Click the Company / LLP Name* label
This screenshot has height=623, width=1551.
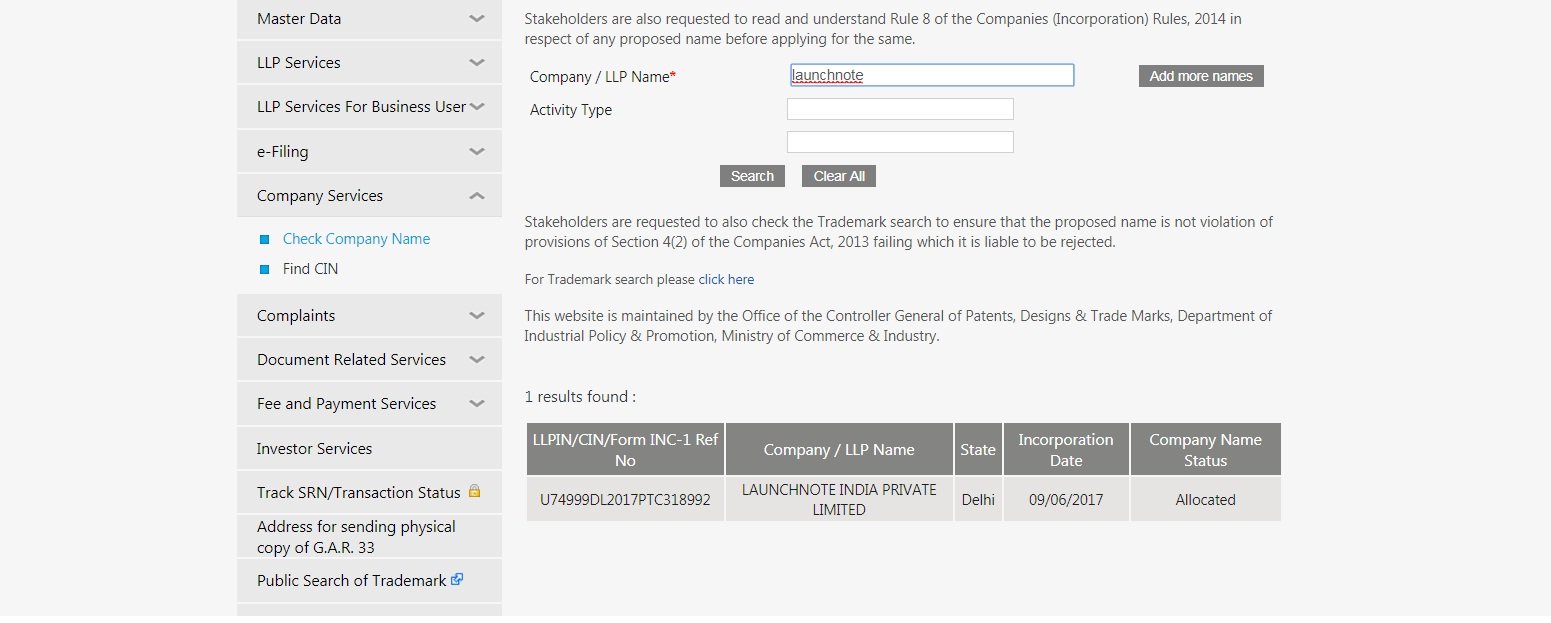click(603, 76)
